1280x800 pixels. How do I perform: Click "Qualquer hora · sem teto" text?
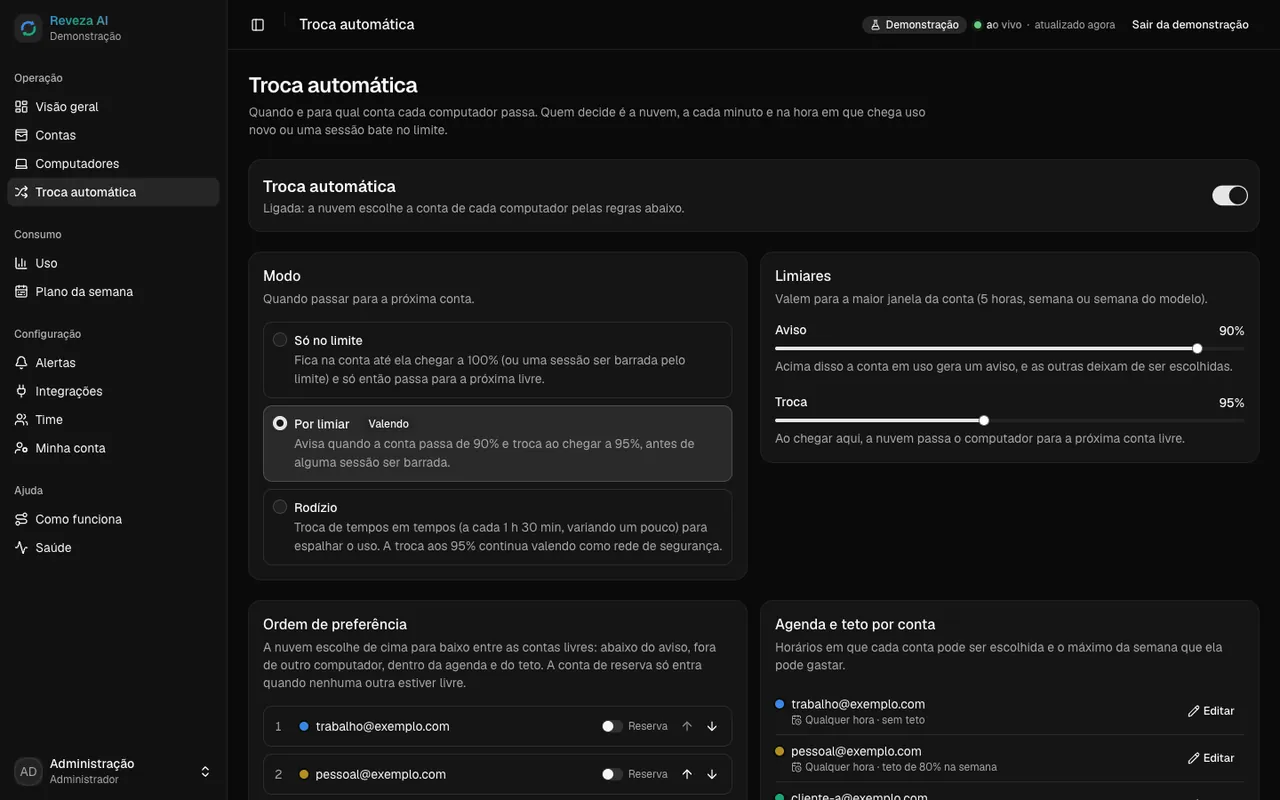865,720
